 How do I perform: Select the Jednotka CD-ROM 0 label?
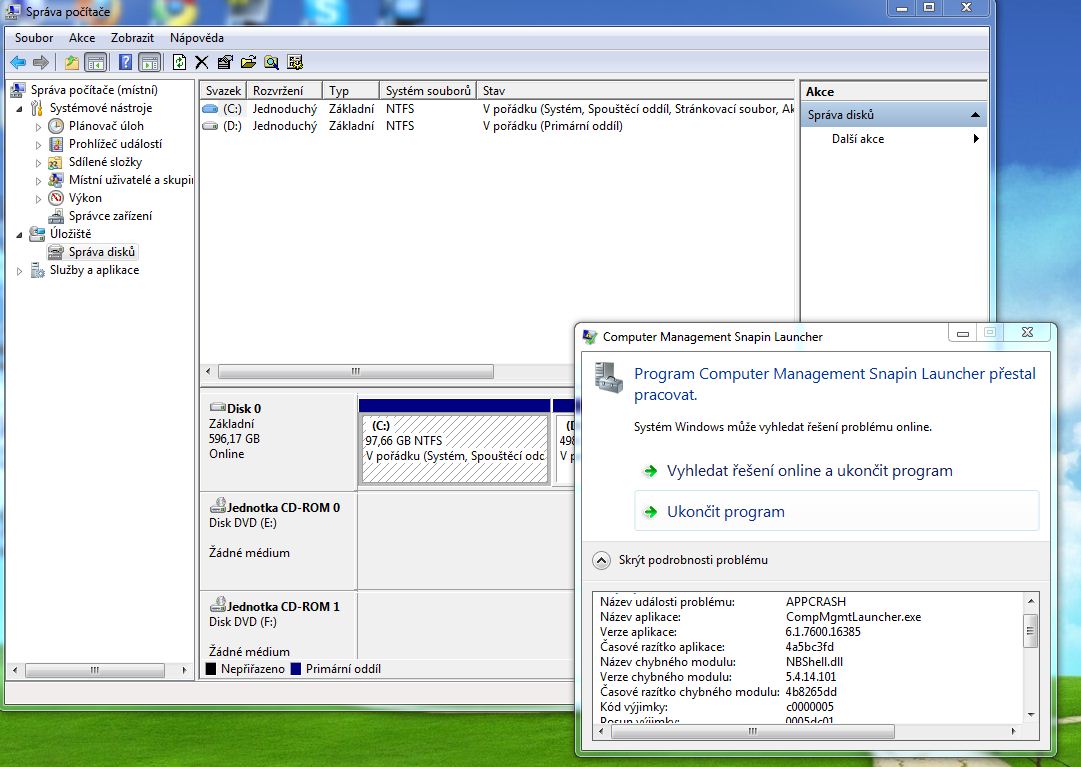pos(283,508)
